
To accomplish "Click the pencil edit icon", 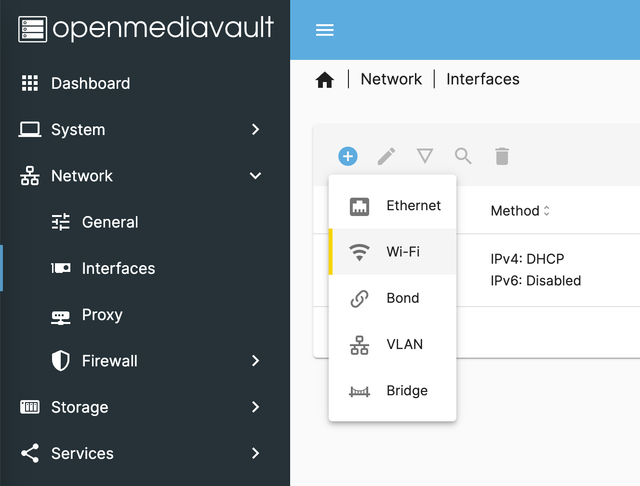I will pyautogui.click(x=386, y=156).
